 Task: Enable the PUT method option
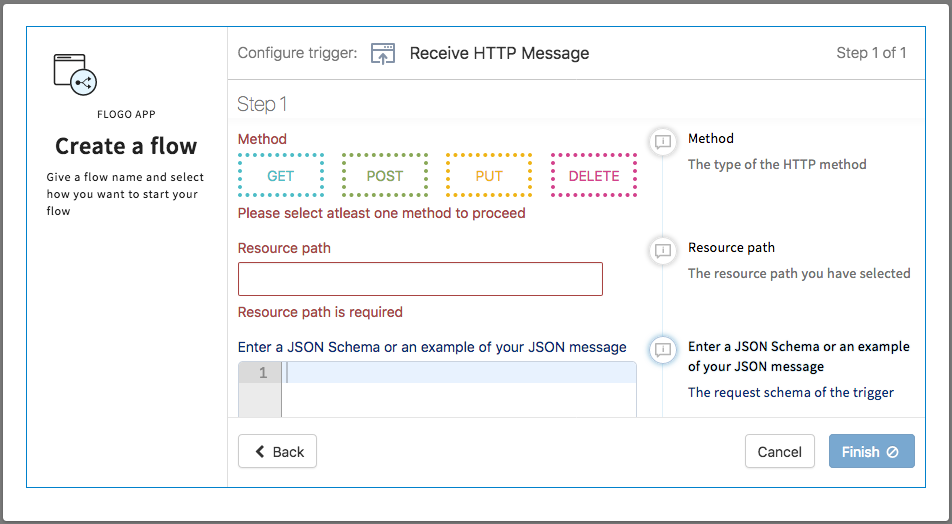[x=489, y=176]
